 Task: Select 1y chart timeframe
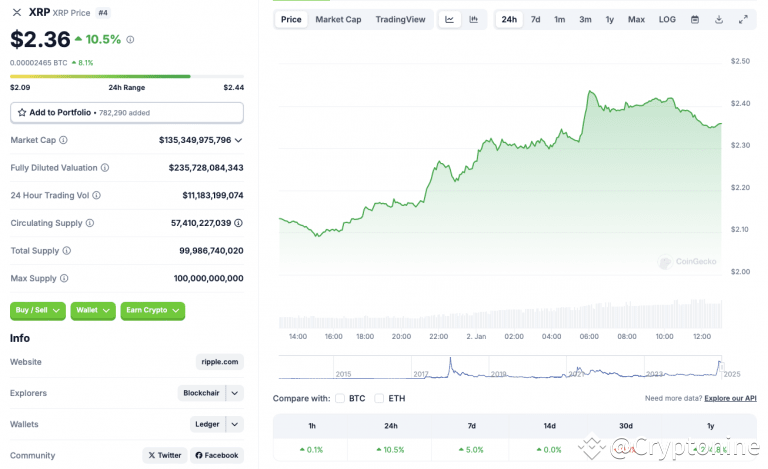pos(610,20)
